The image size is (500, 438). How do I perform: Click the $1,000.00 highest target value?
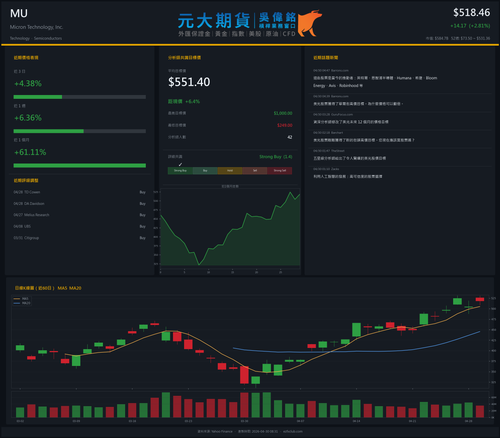click(x=283, y=113)
